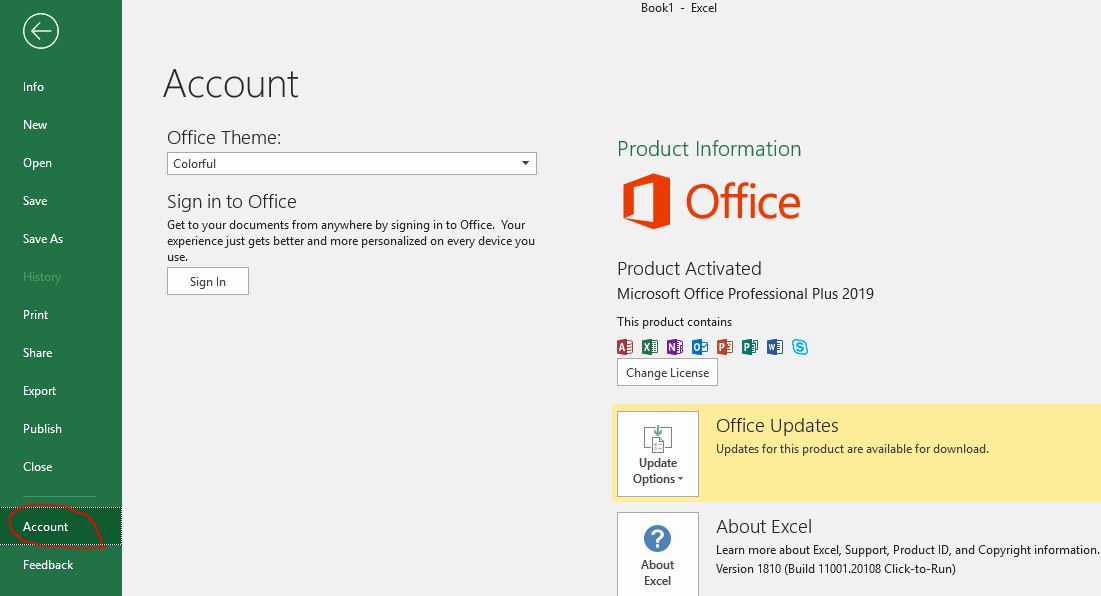Click the grayed-out History item

point(42,277)
